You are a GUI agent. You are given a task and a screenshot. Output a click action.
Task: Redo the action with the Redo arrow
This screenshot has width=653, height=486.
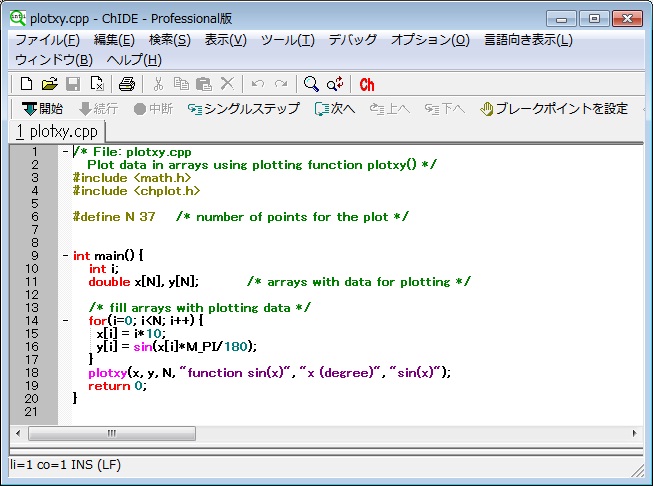[x=281, y=84]
